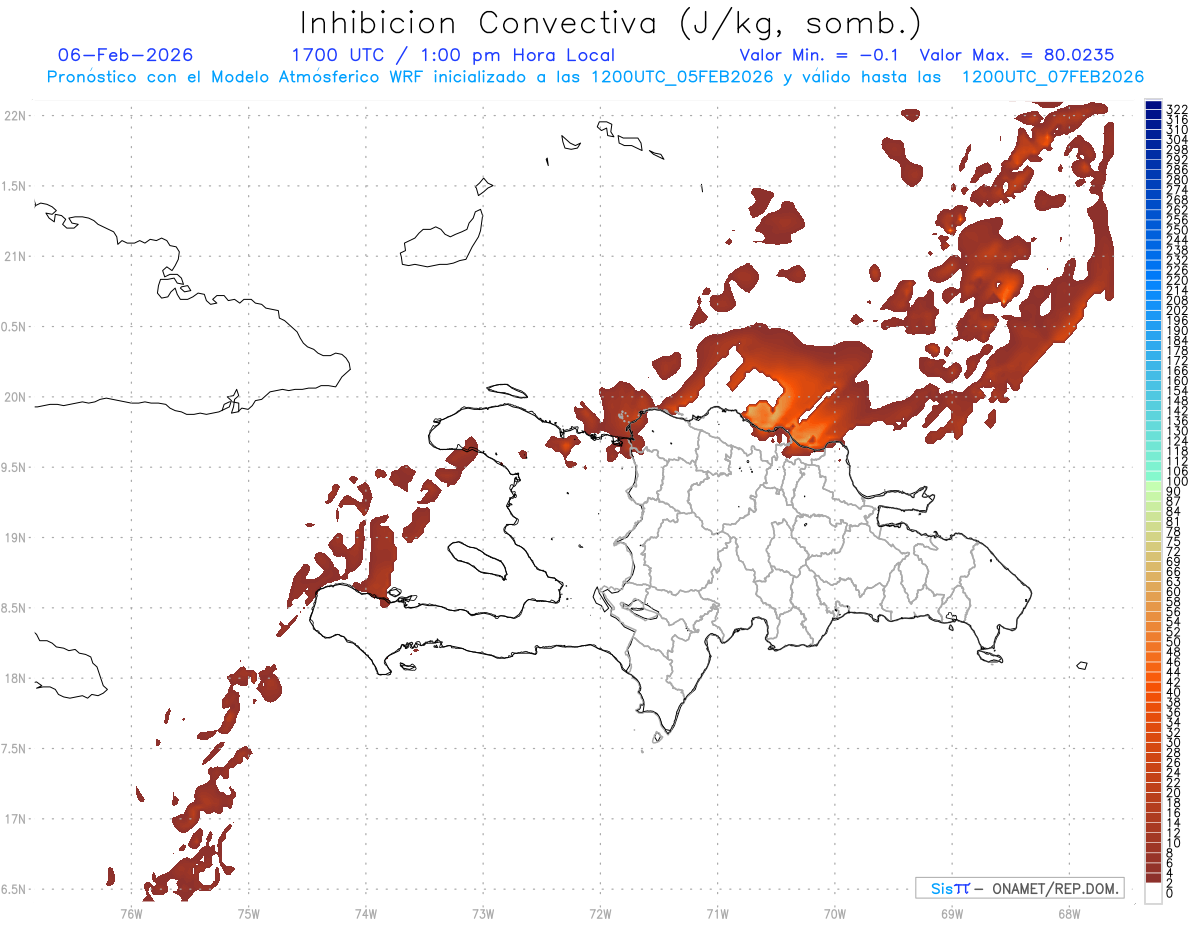Click the white colorbar swatch beside 0
Image resolution: width=1200 pixels, height=927 pixels.
[1153, 893]
